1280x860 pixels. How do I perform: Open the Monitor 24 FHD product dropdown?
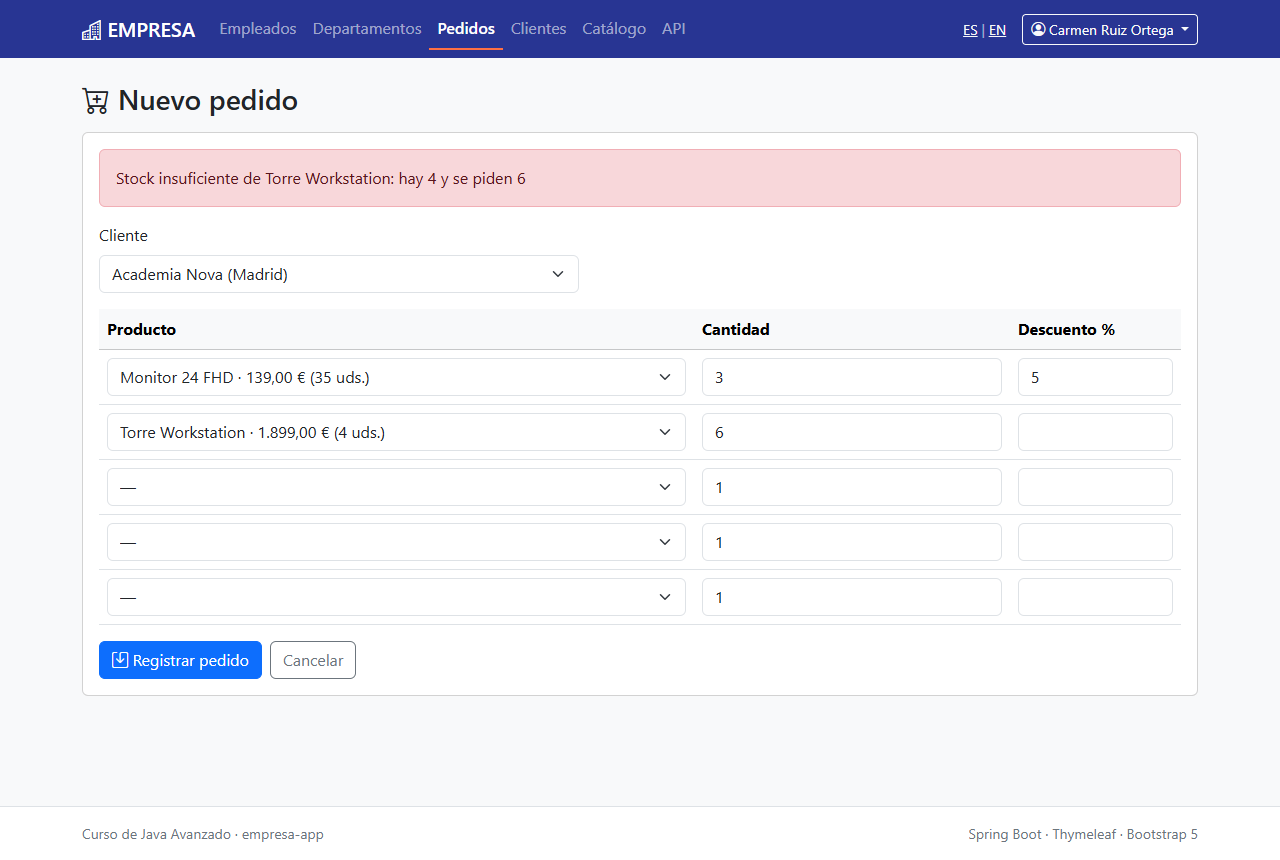(396, 377)
